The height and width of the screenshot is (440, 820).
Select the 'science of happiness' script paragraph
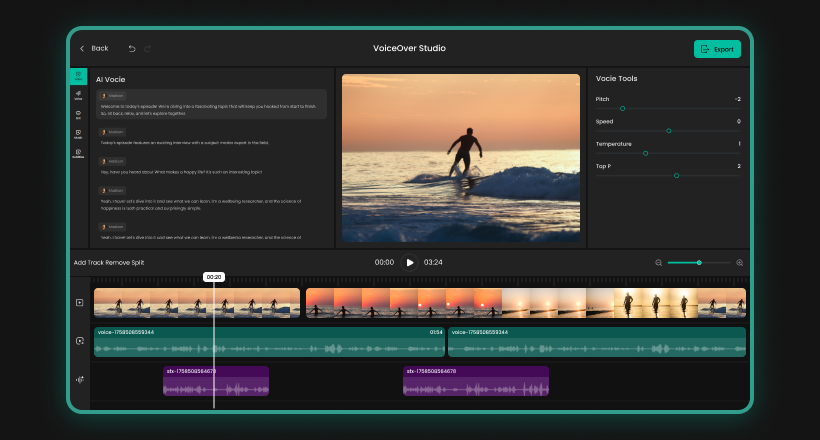[x=201, y=205]
